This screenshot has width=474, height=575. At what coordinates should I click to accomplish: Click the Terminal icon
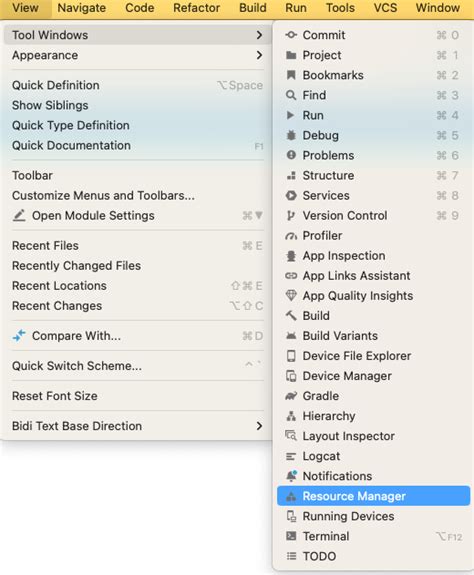click(291, 536)
